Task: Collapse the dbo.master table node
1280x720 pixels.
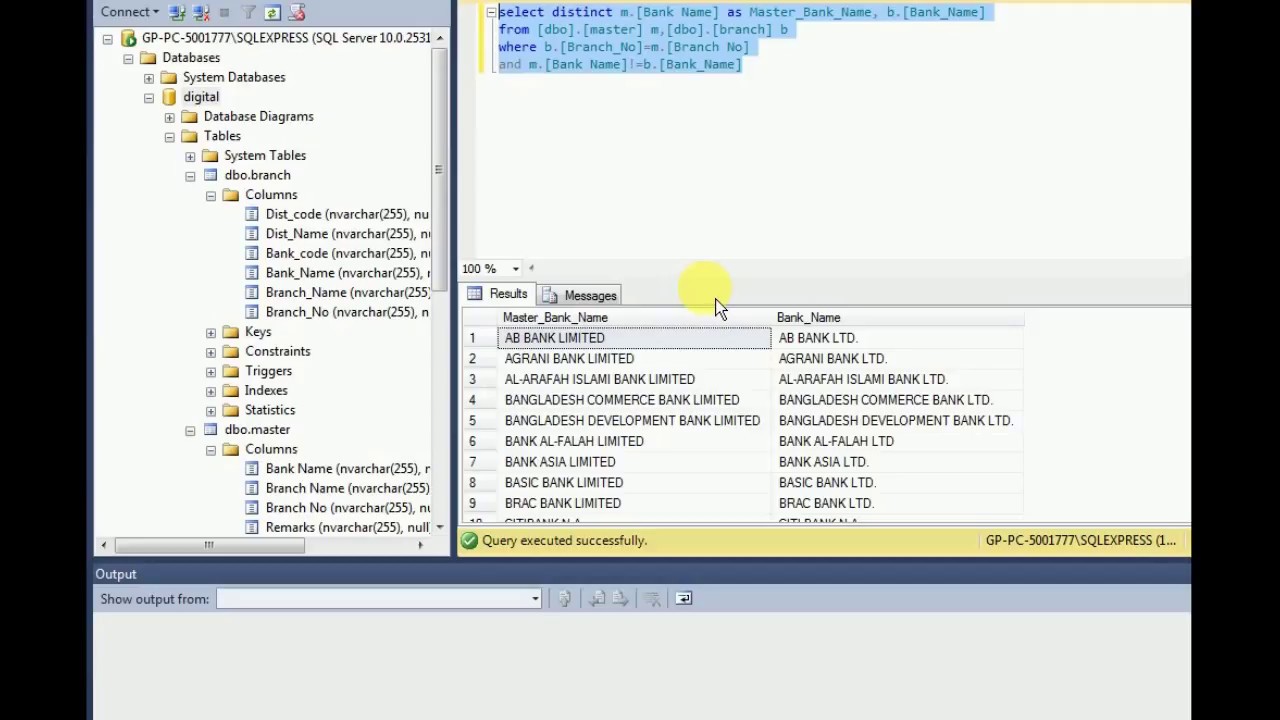Action: click(x=190, y=430)
